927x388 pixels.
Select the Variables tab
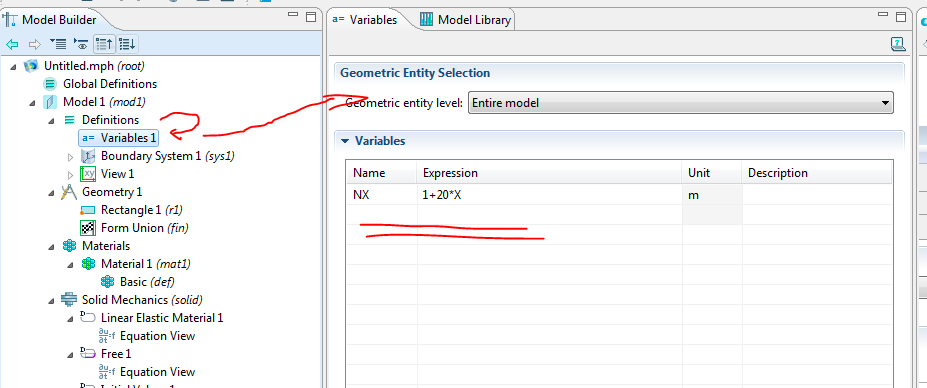click(364, 20)
